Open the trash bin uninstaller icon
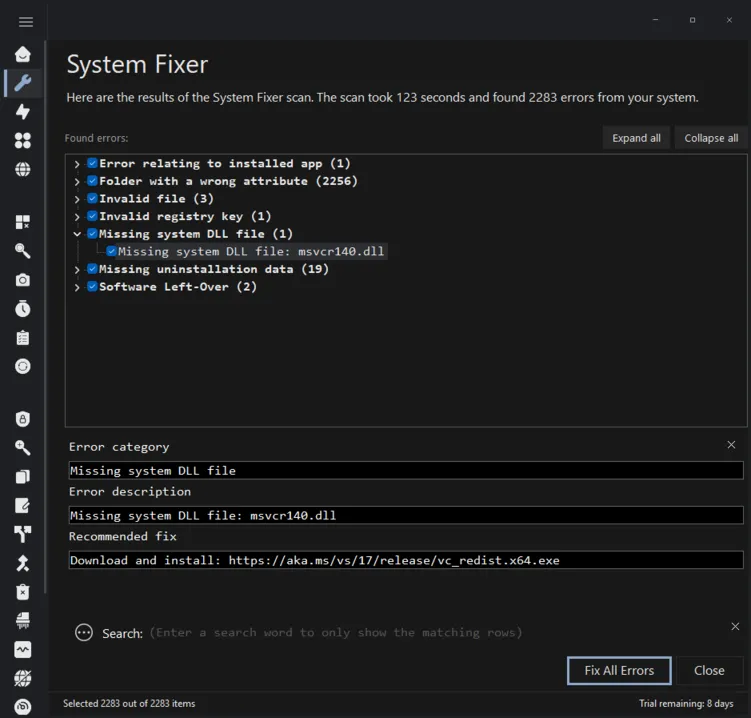The height and width of the screenshot is (718, 751). 23,592
